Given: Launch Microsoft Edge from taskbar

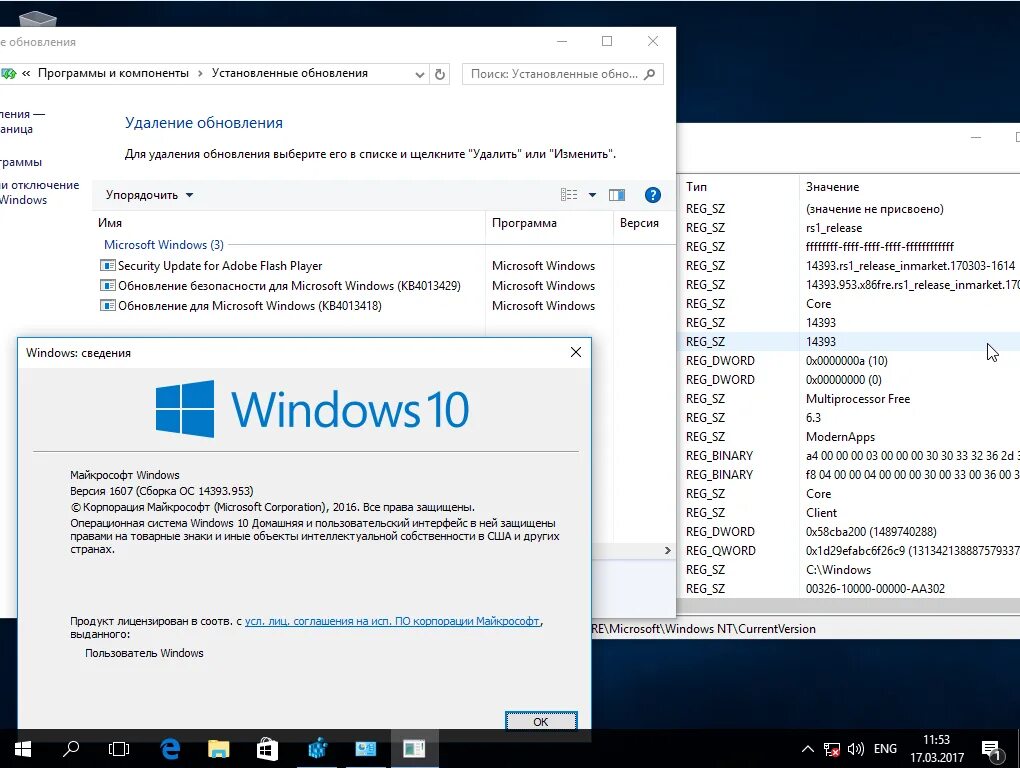Looking at the screenshot, I should point(170,749).
